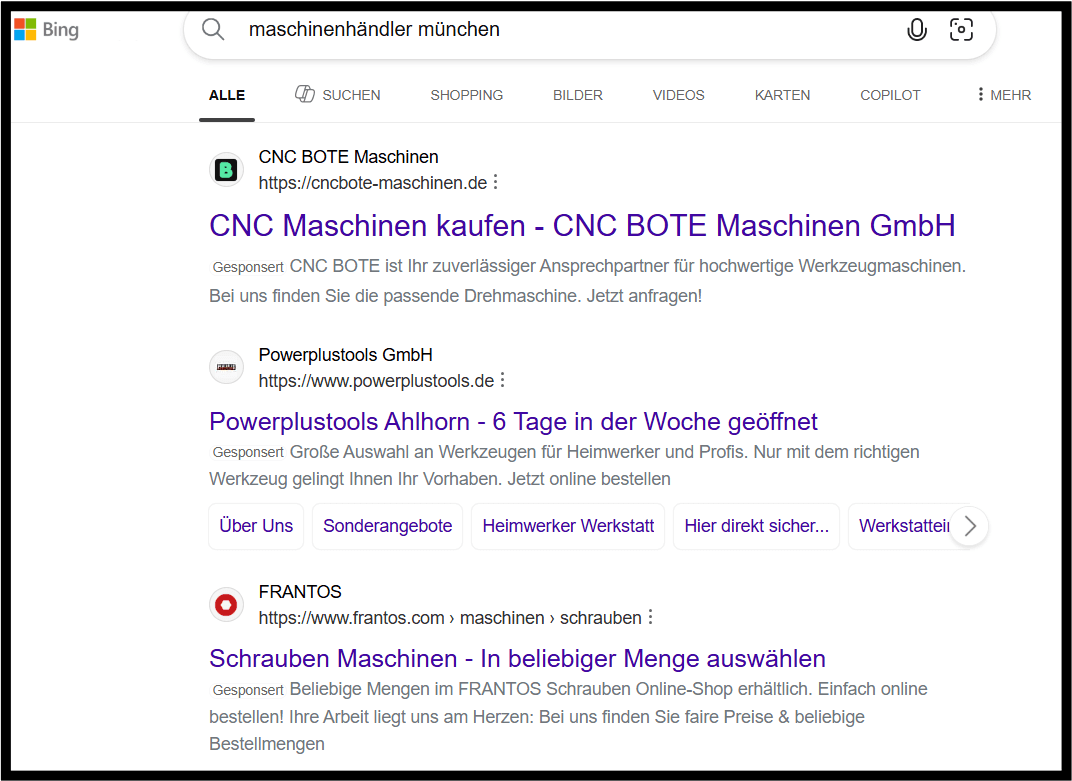This screenshot has width=1072, height=781.
Task: Click the FRANTOS favicon
Action: [x=226, y=604]
